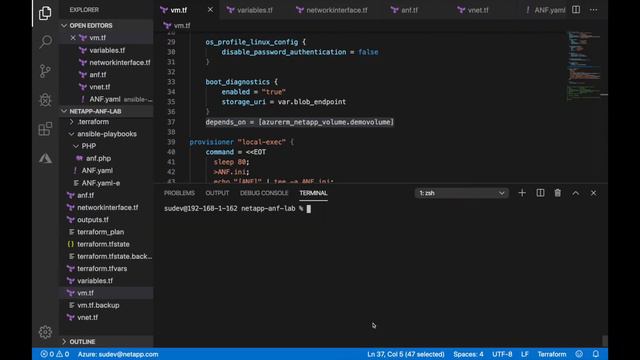Click the Azure account status bar entry
Image resolution: width=640 pixels, height=360 pixels.
(x=118, y=354)
